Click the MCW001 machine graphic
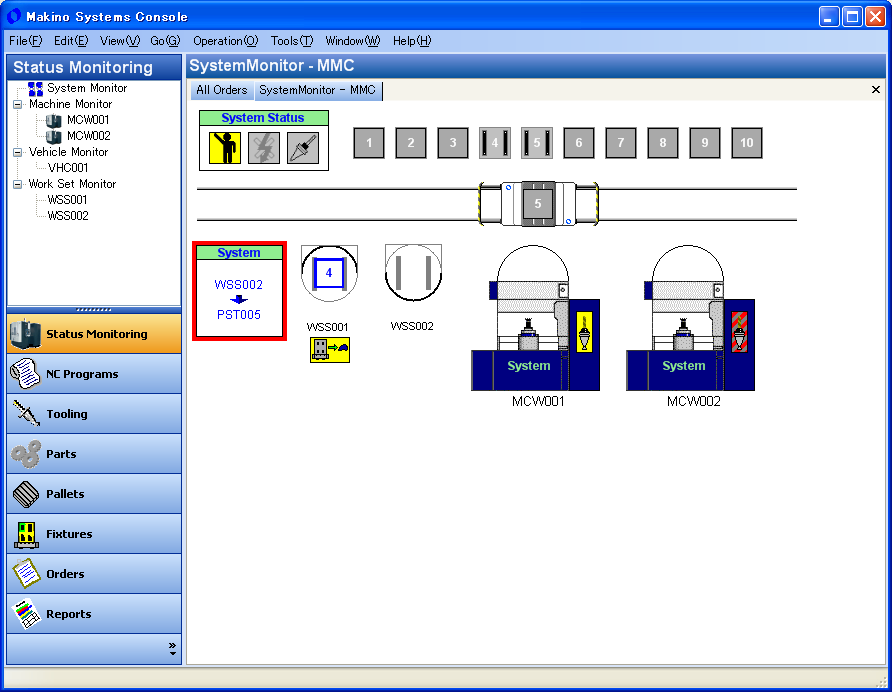Screen dimensions: 892x692 coord(535,318)
